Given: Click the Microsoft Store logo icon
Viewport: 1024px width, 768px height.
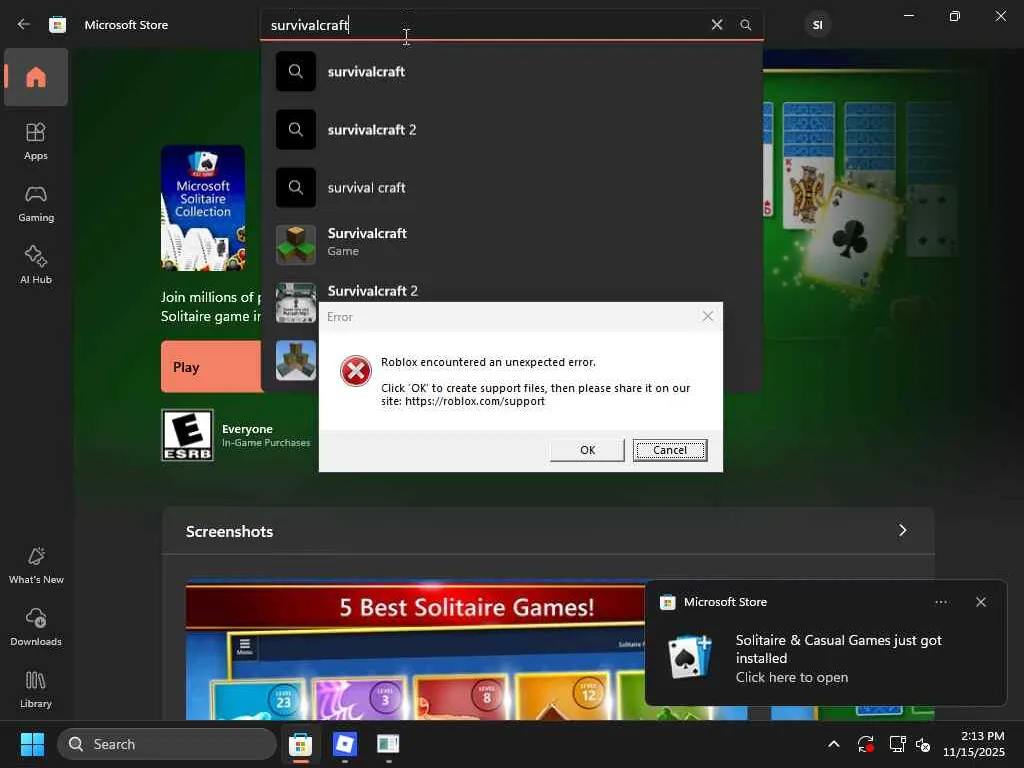Looking at the screenshot, I should click(x=57, y=25).
